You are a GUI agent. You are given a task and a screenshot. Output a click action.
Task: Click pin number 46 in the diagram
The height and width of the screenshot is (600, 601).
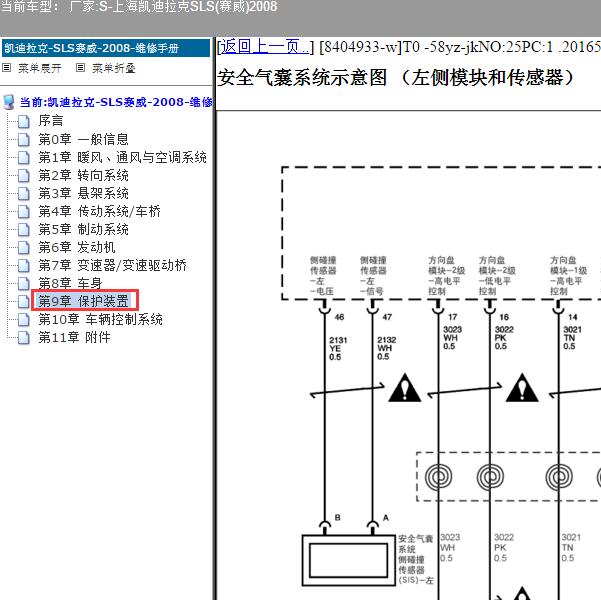point(339,317)
